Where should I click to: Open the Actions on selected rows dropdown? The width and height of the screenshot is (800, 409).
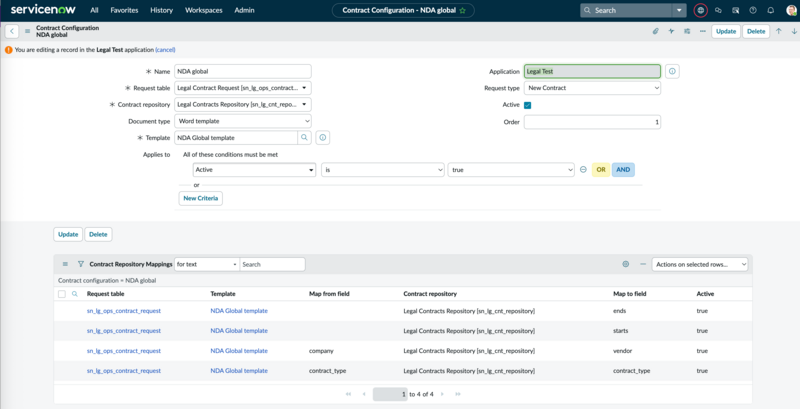(x=699, y=264)
